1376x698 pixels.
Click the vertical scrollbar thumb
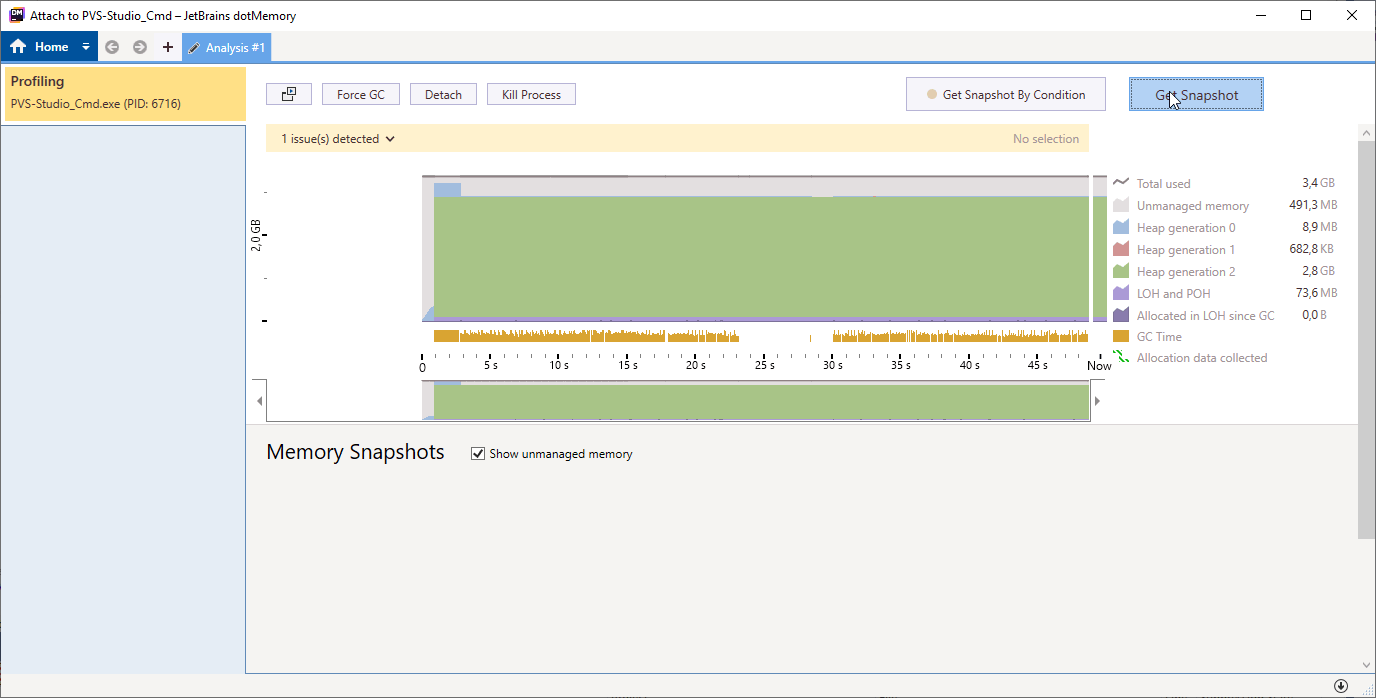pyautogui.click(x=1366, y=340)
